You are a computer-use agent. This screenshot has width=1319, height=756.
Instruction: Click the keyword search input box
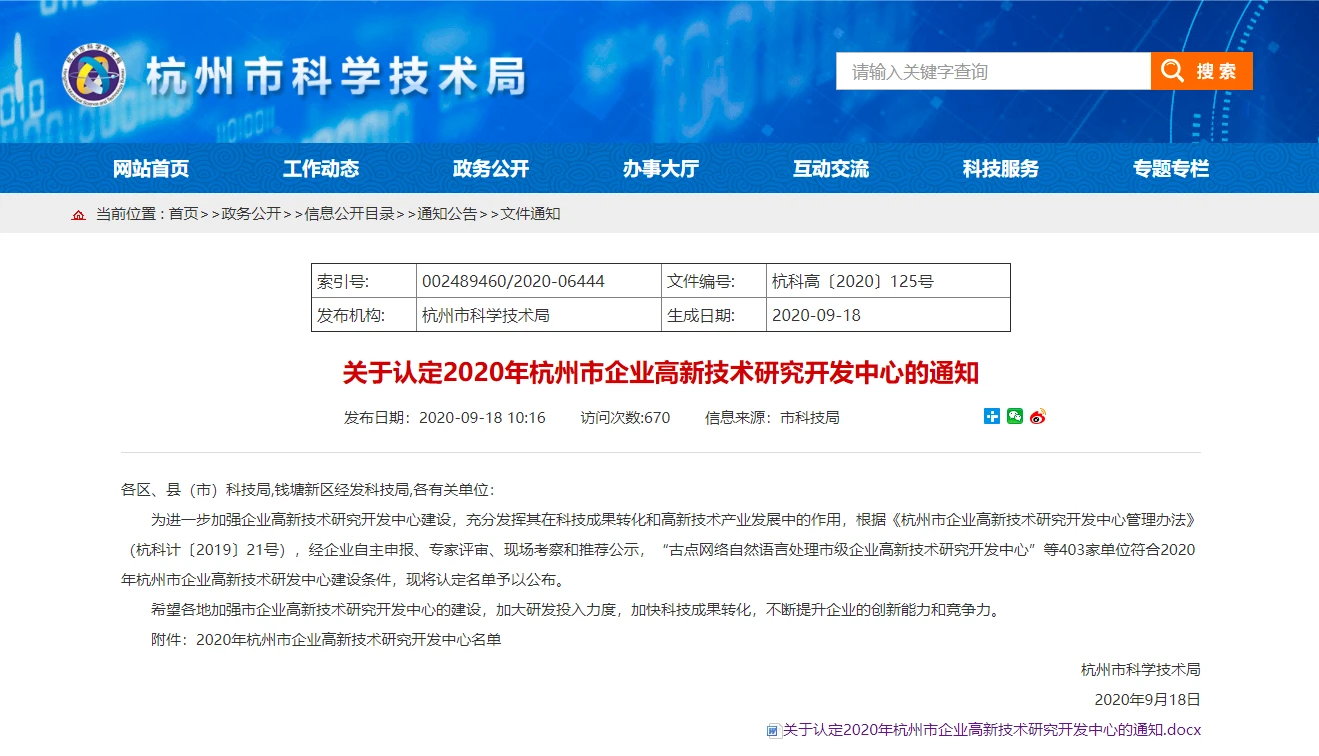coord(992,72)
